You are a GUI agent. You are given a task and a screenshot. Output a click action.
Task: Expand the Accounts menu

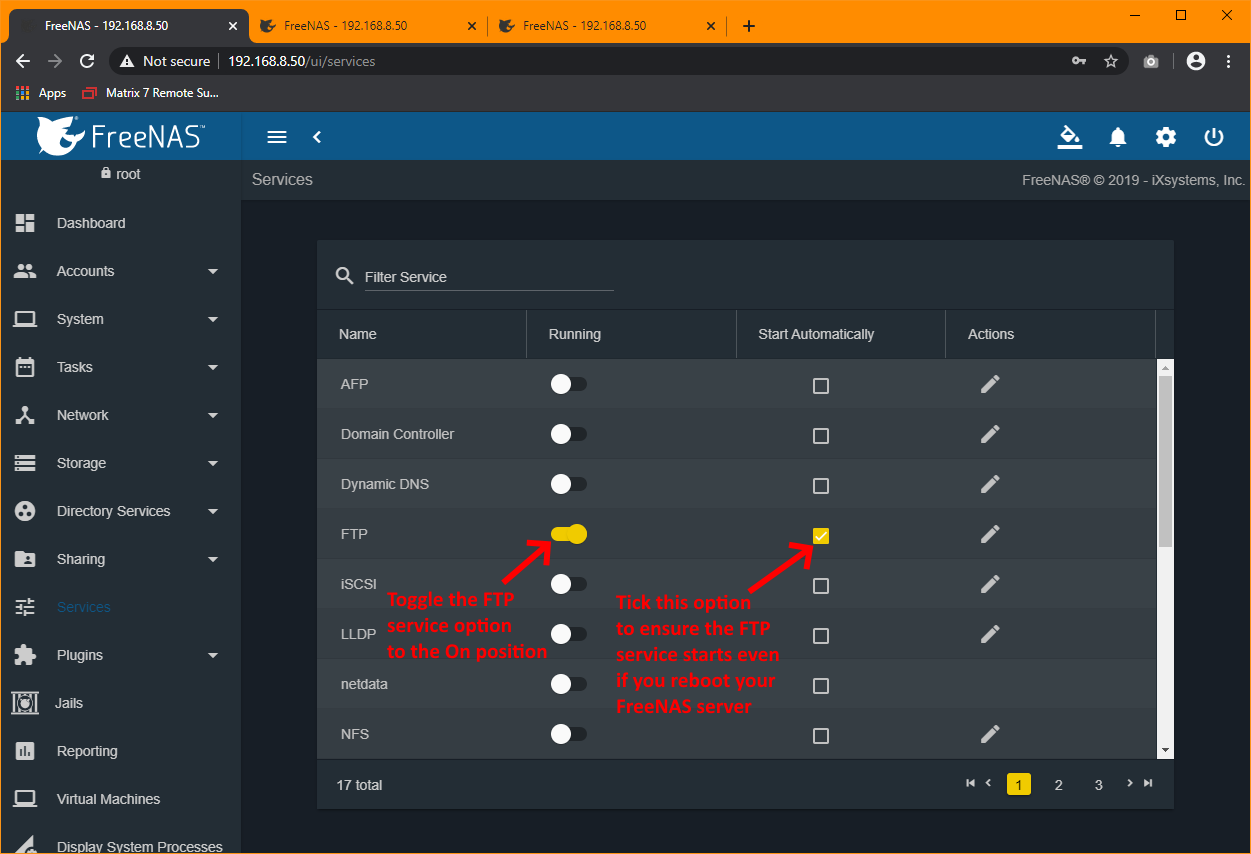coord(120,271)
